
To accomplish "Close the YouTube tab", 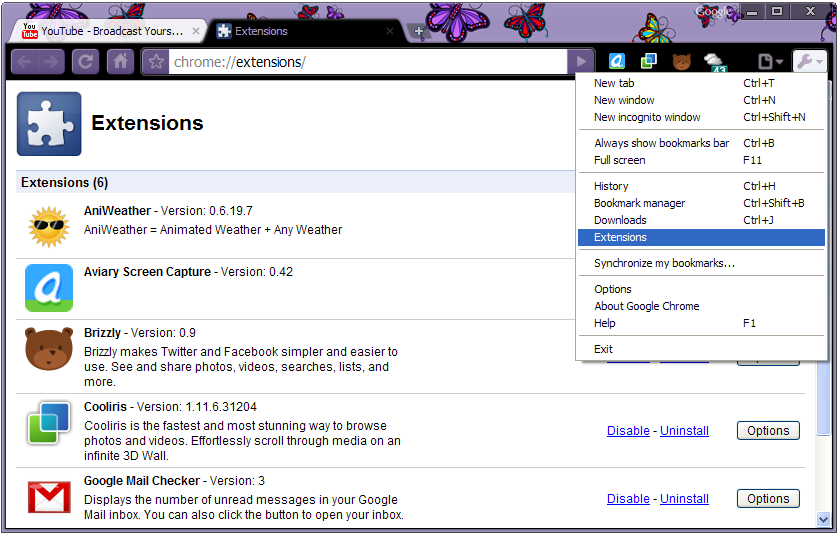I will 196,31.
